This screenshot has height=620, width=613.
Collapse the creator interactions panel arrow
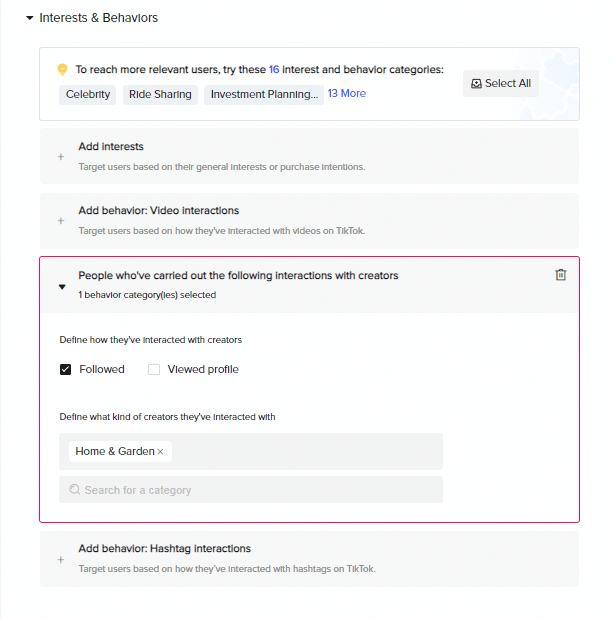[x=62, y=287]
